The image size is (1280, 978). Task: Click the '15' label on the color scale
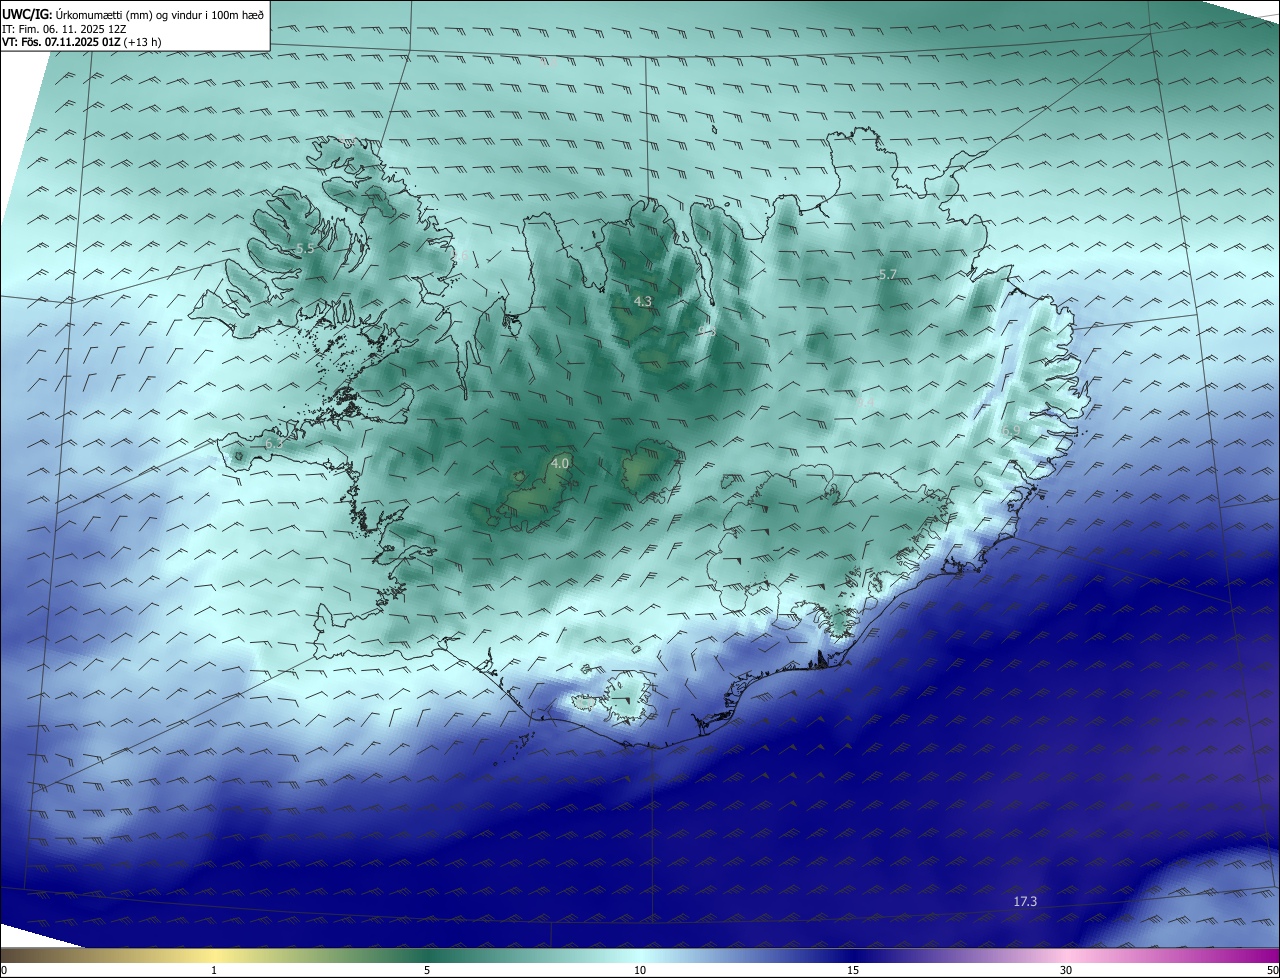(x=853, y=970)
